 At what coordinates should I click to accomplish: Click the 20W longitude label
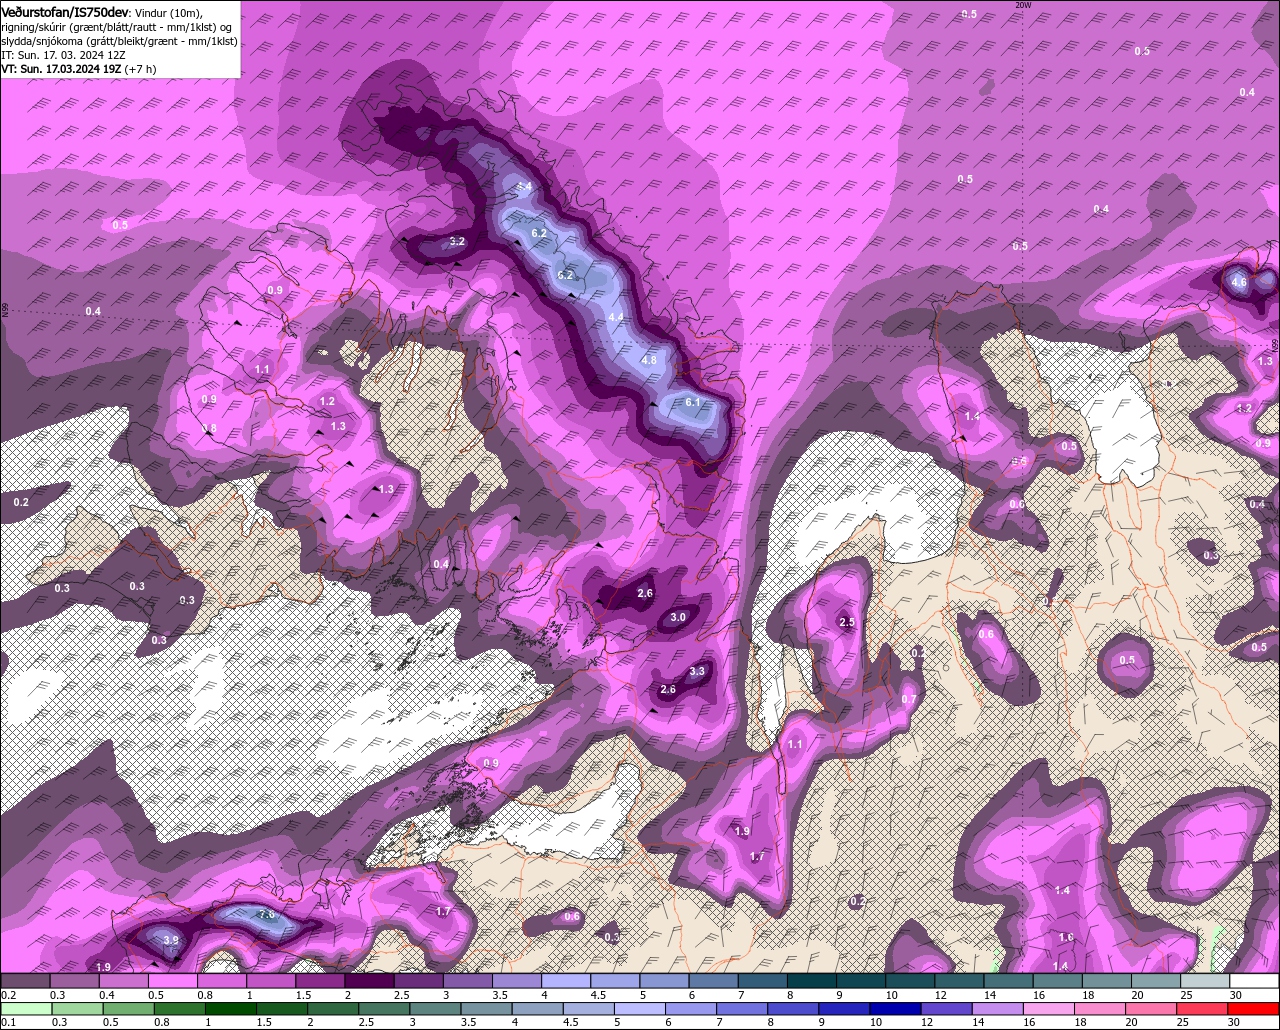(1022, 5)
